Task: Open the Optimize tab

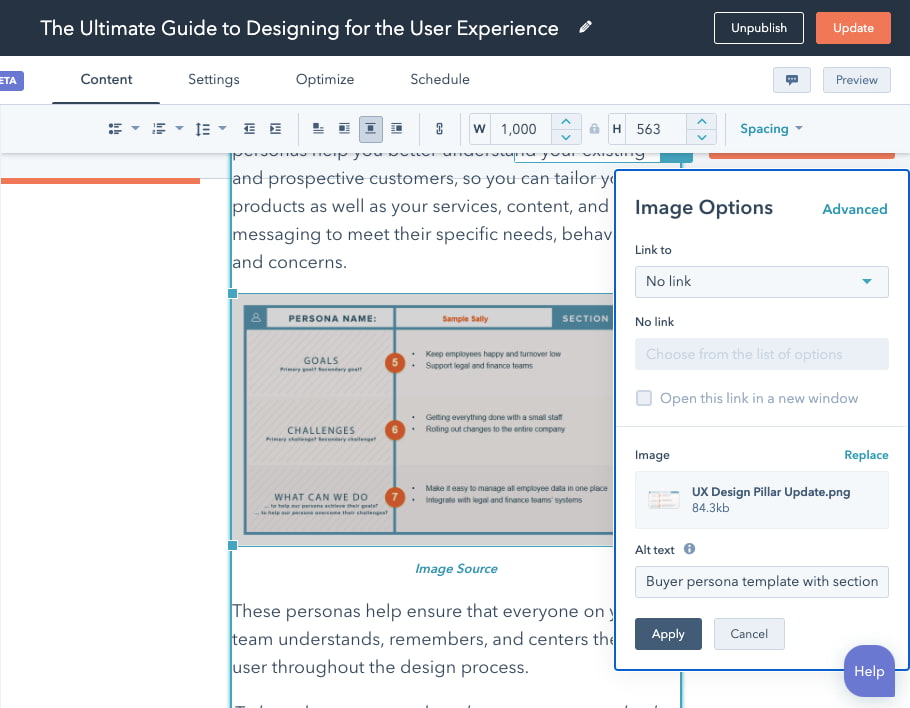Action: click(324, 79)
